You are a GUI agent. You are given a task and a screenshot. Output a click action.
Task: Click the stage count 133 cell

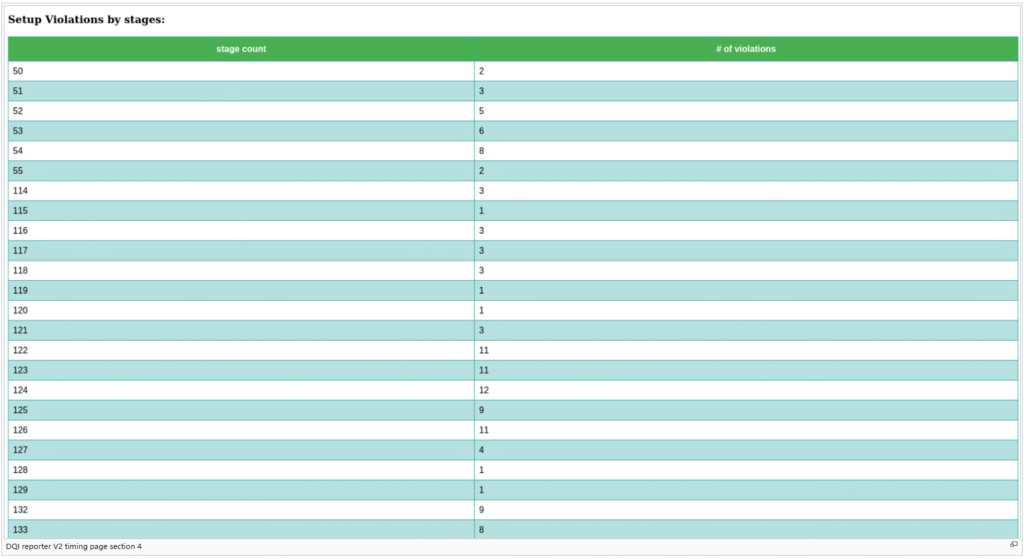(241, 529)
